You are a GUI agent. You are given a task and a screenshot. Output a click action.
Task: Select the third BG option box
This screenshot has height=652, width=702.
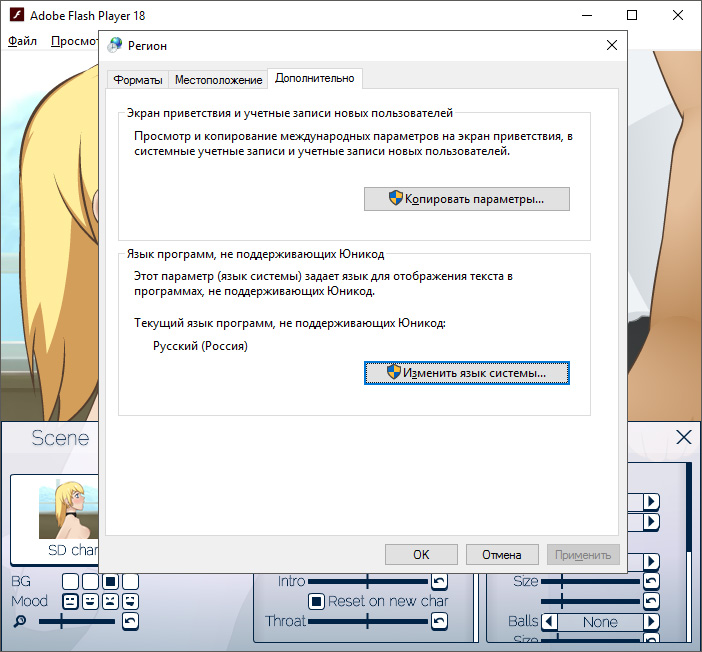pos(110,581)
